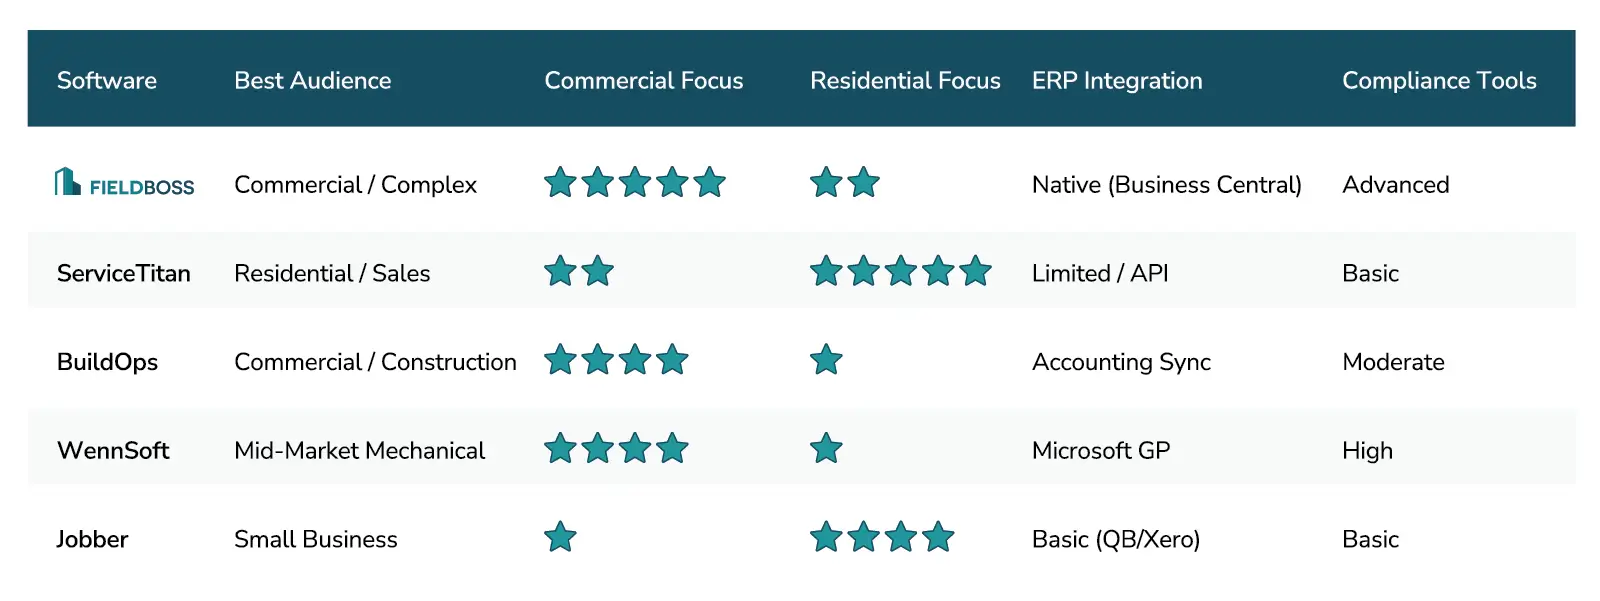
Task: Select the Commercial Focus column header
Action: click(x=643, y=81)
